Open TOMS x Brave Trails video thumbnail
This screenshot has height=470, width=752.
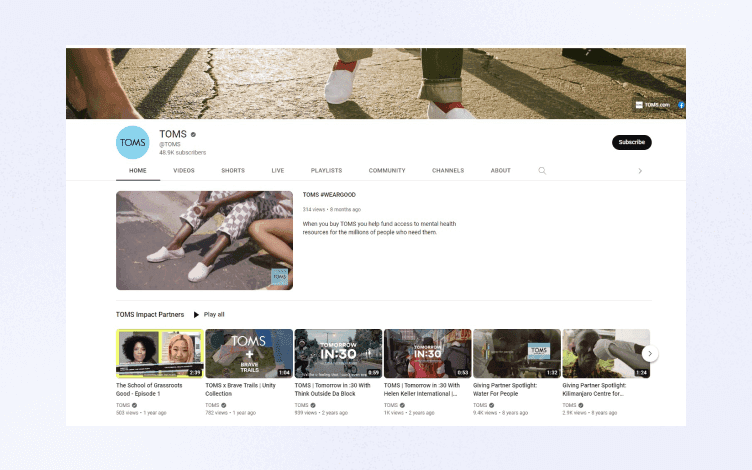249,353
